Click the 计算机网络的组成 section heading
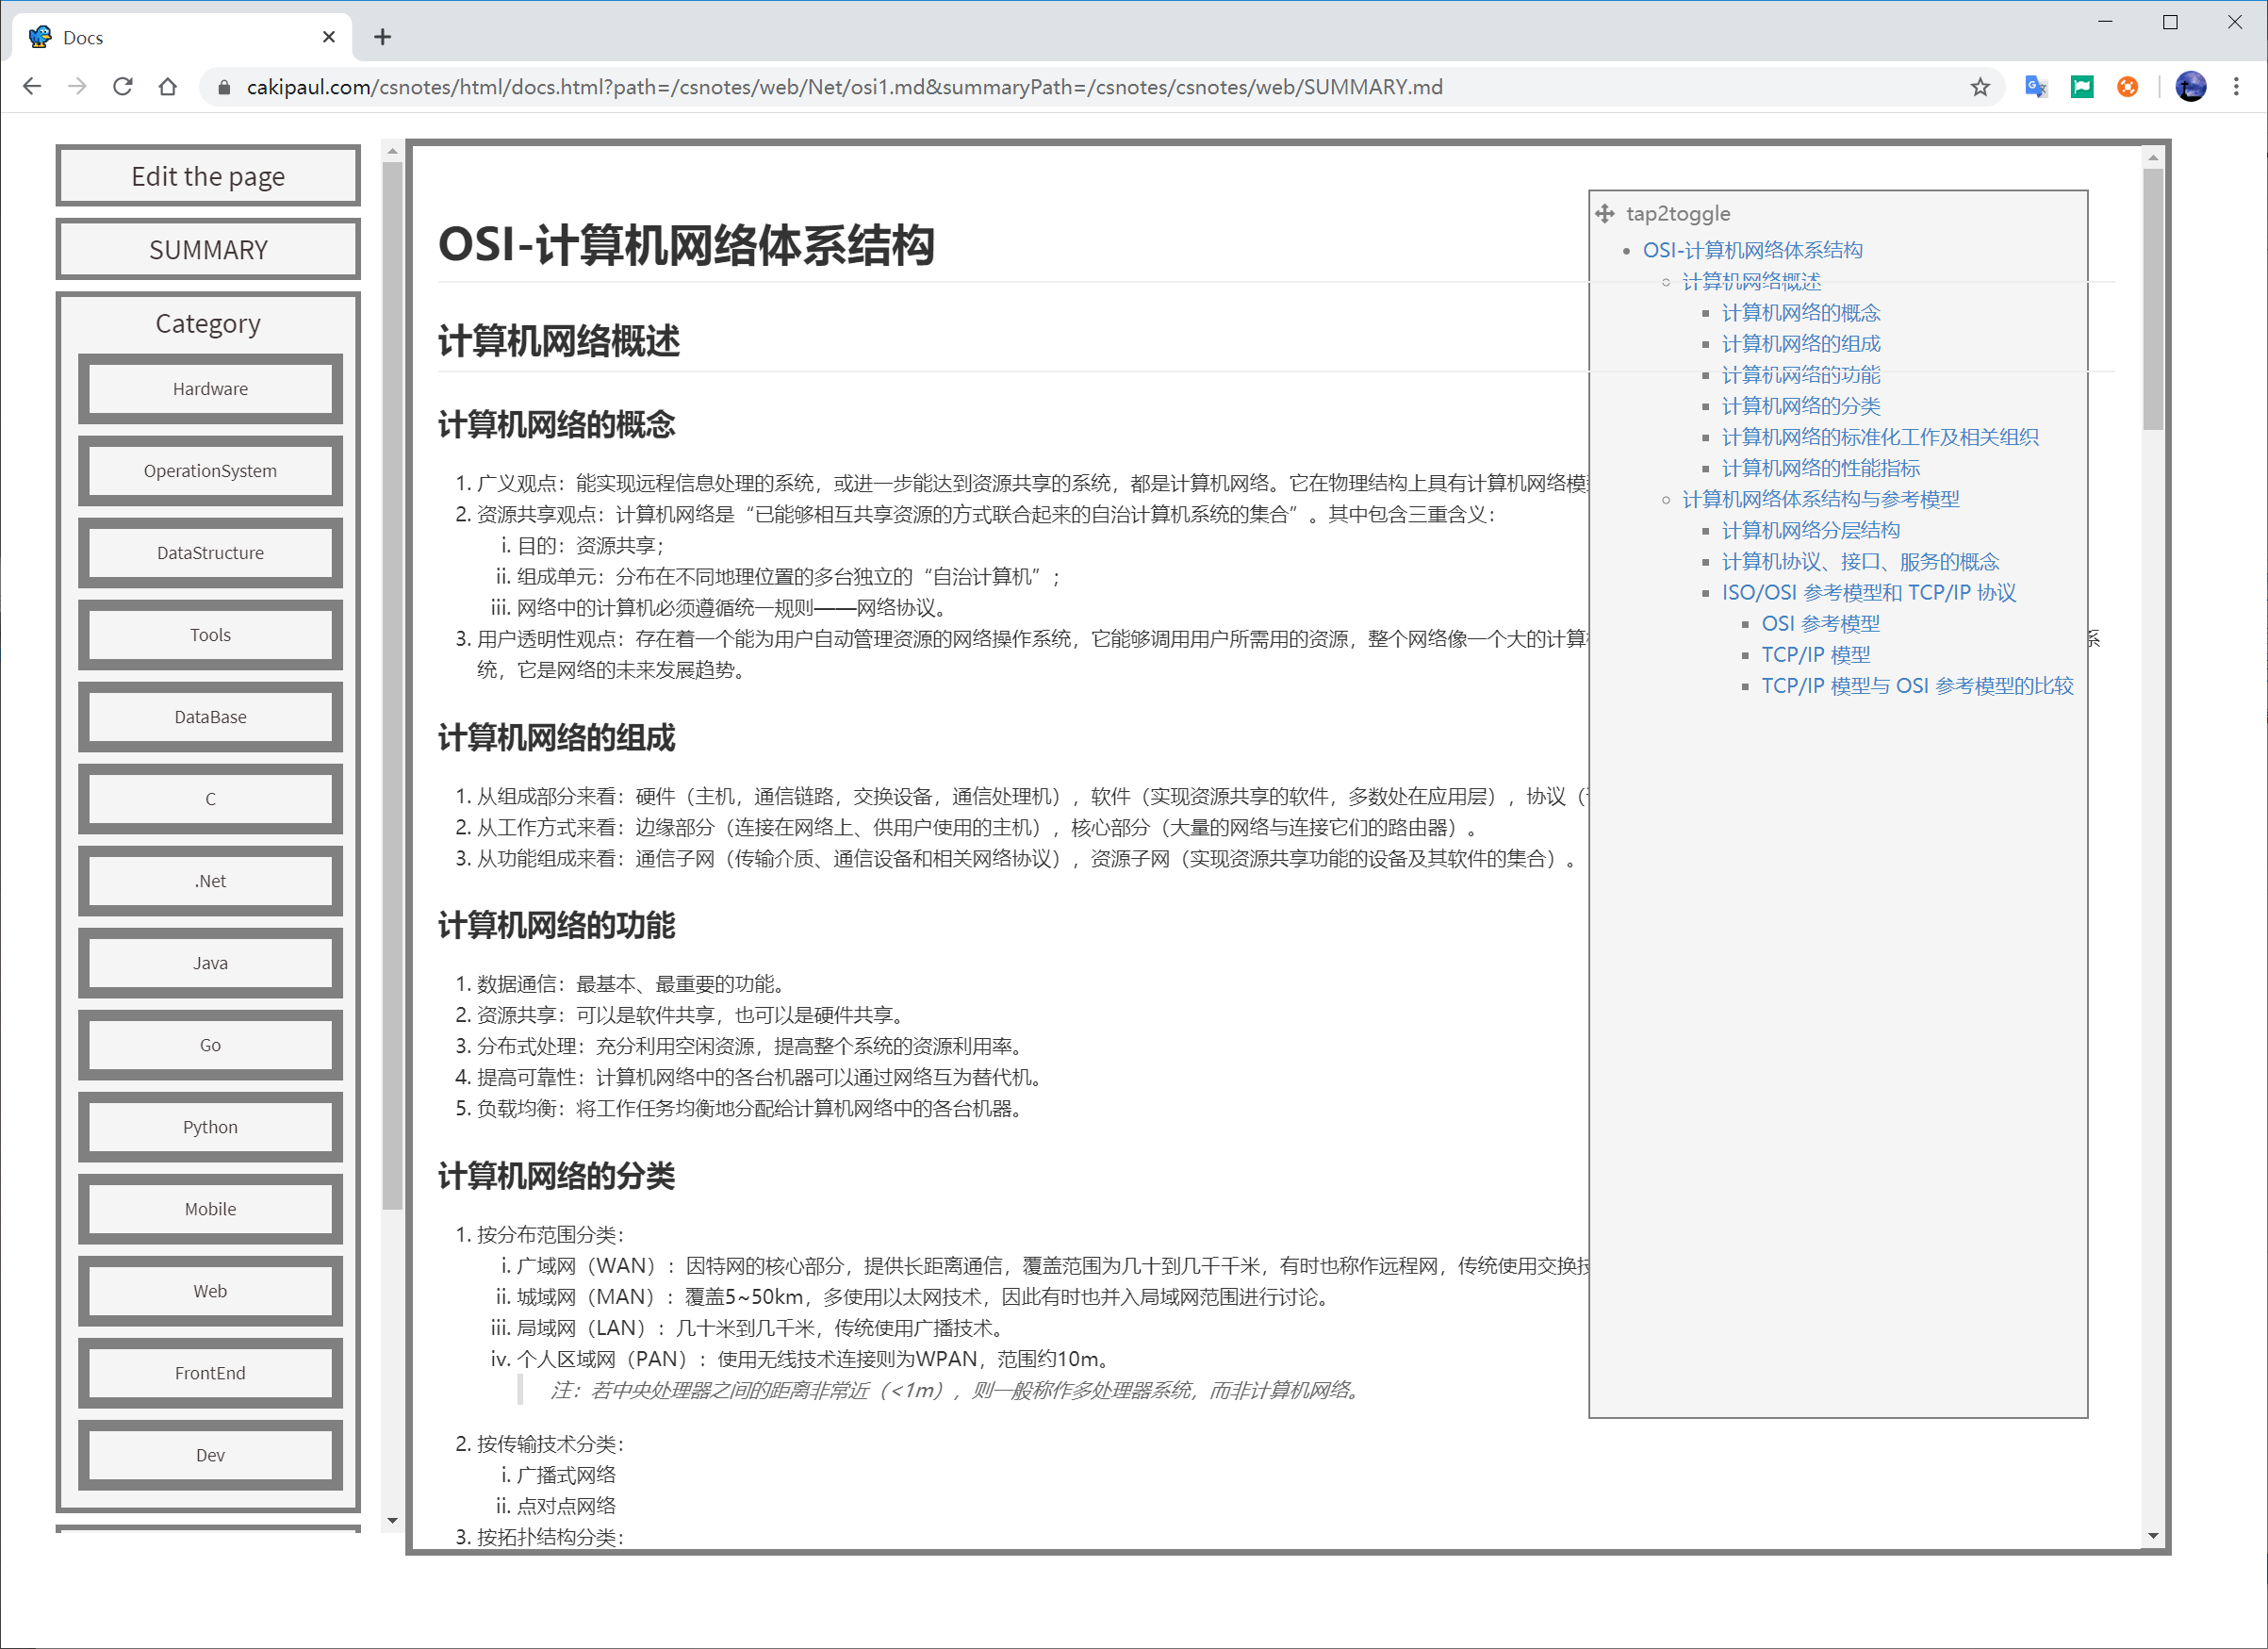Screen dimensions: 2268x1649 pyautogui.click(x=556, y=738)
